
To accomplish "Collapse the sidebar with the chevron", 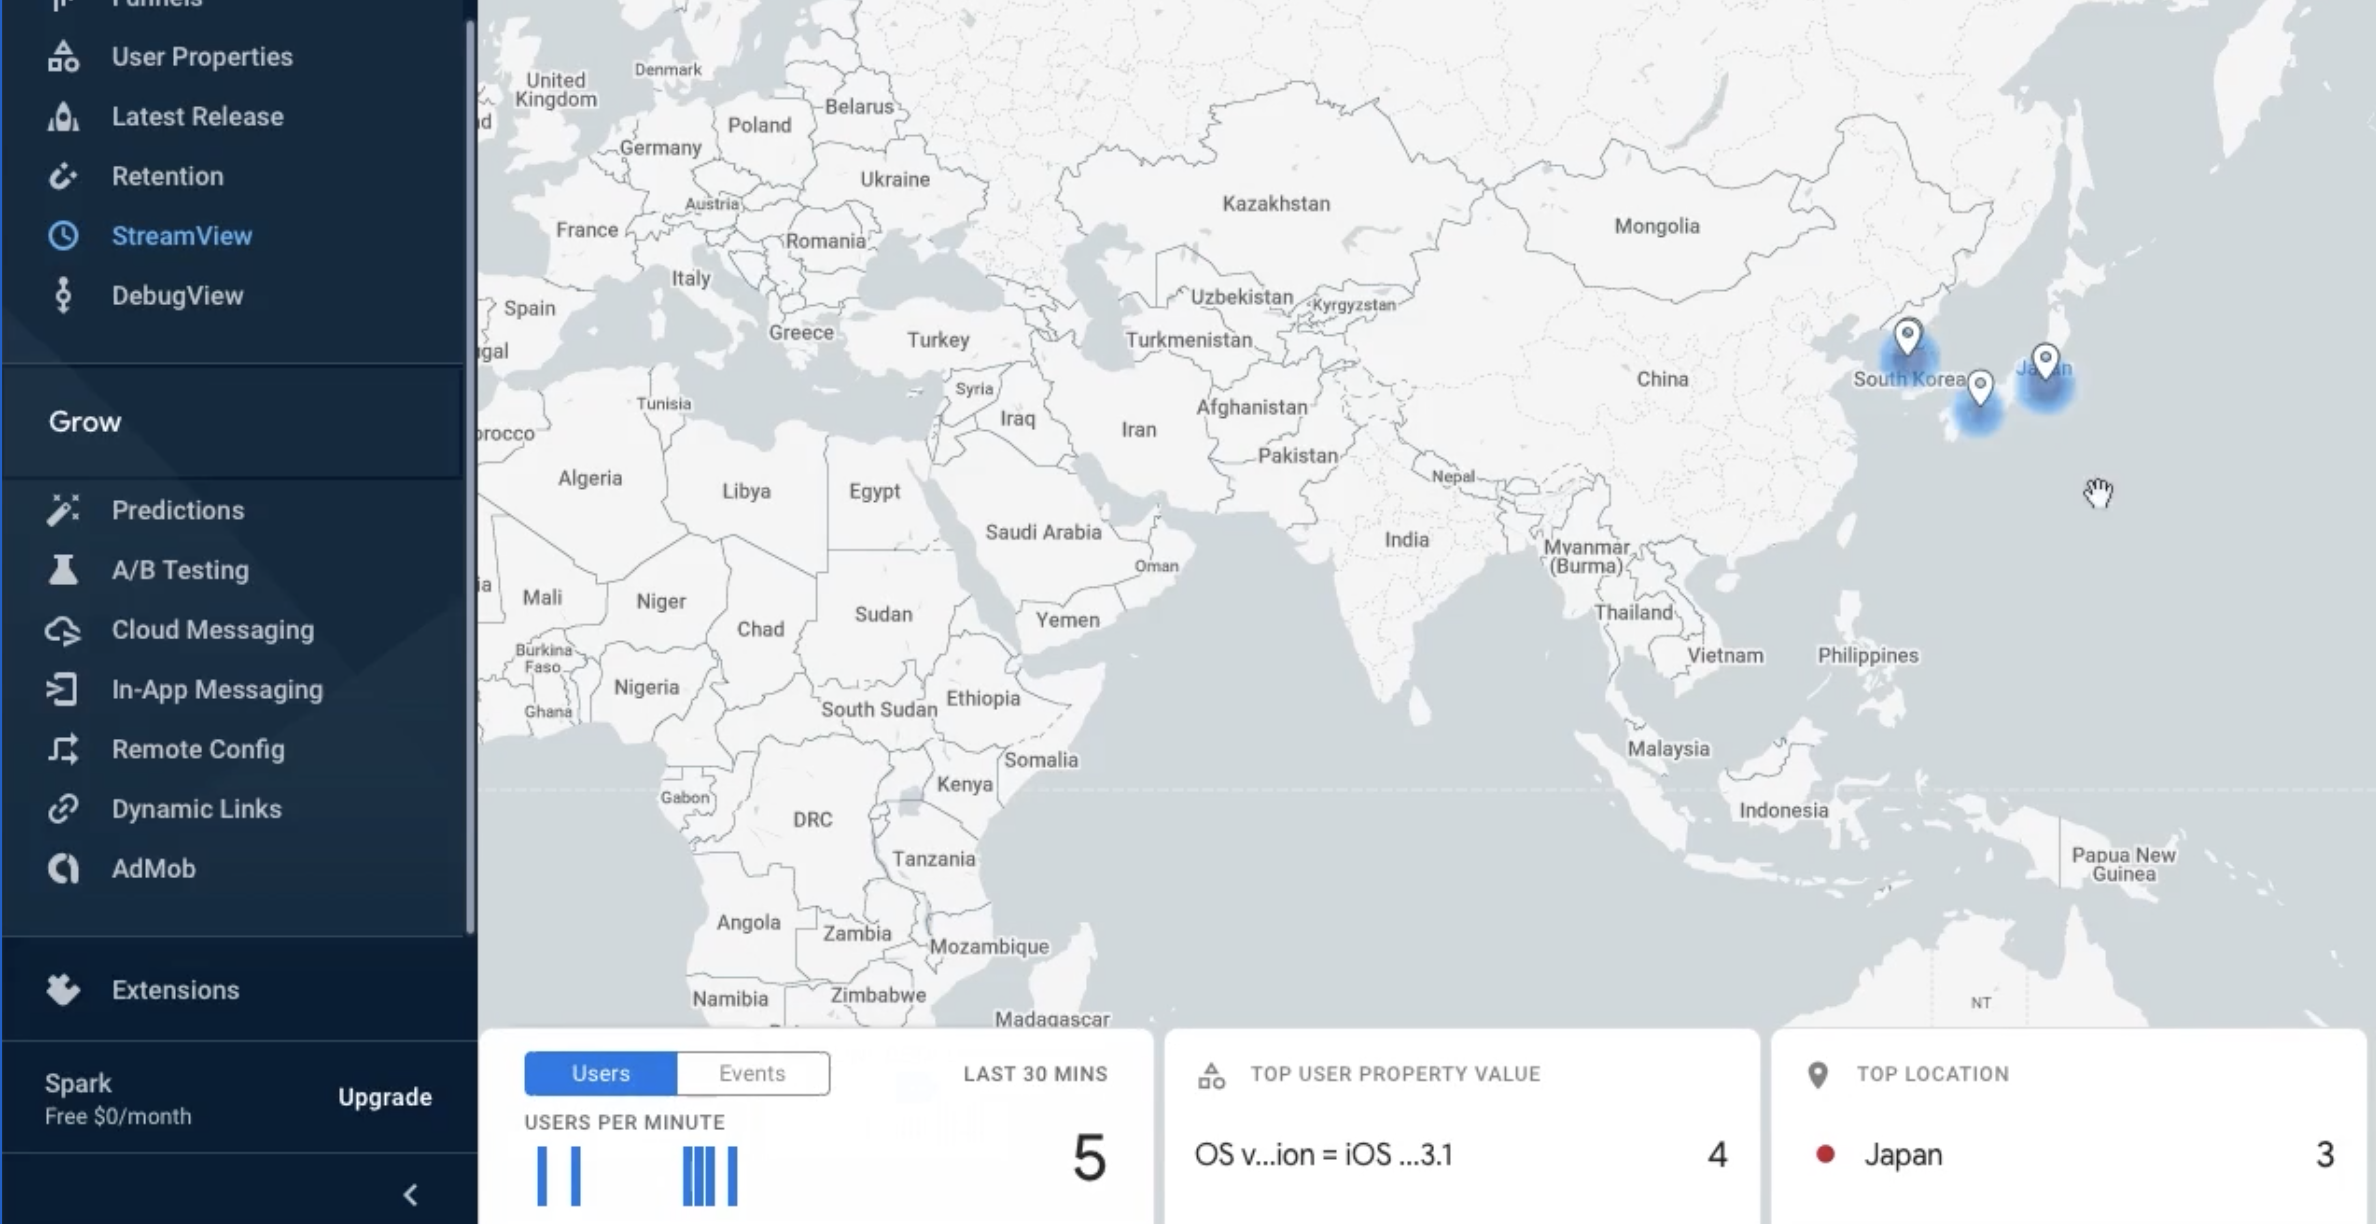I will 410,1195.
